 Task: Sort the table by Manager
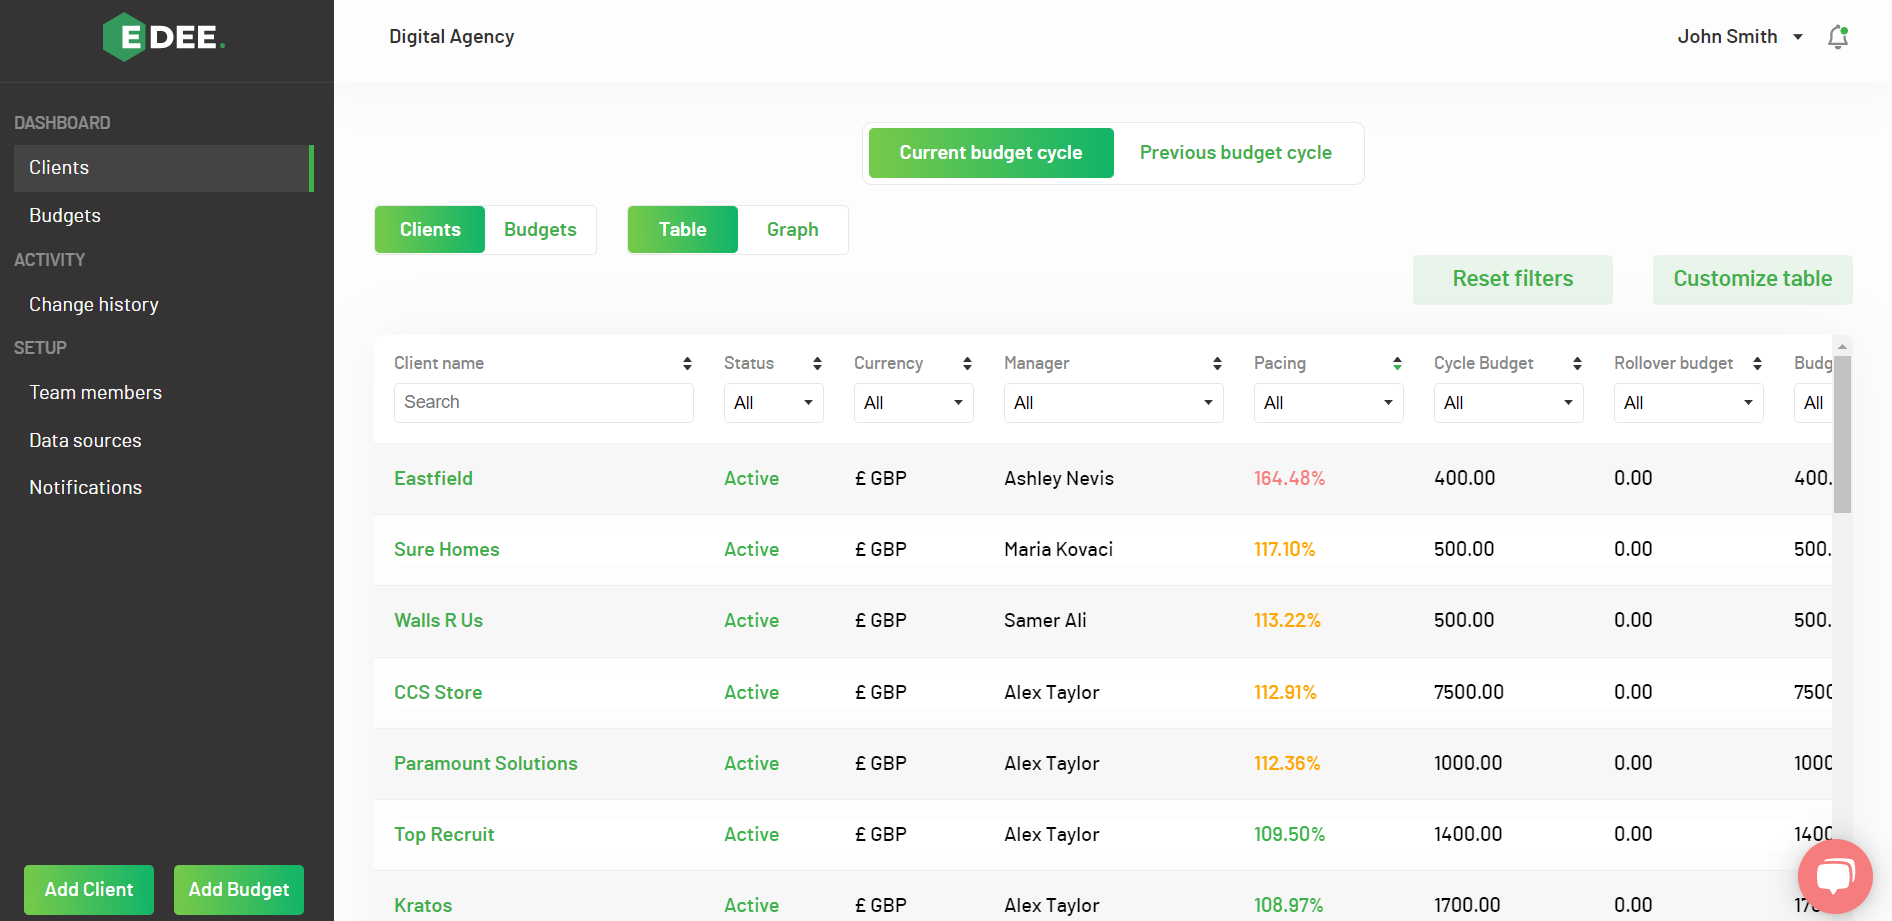[x=1217, y=363]
